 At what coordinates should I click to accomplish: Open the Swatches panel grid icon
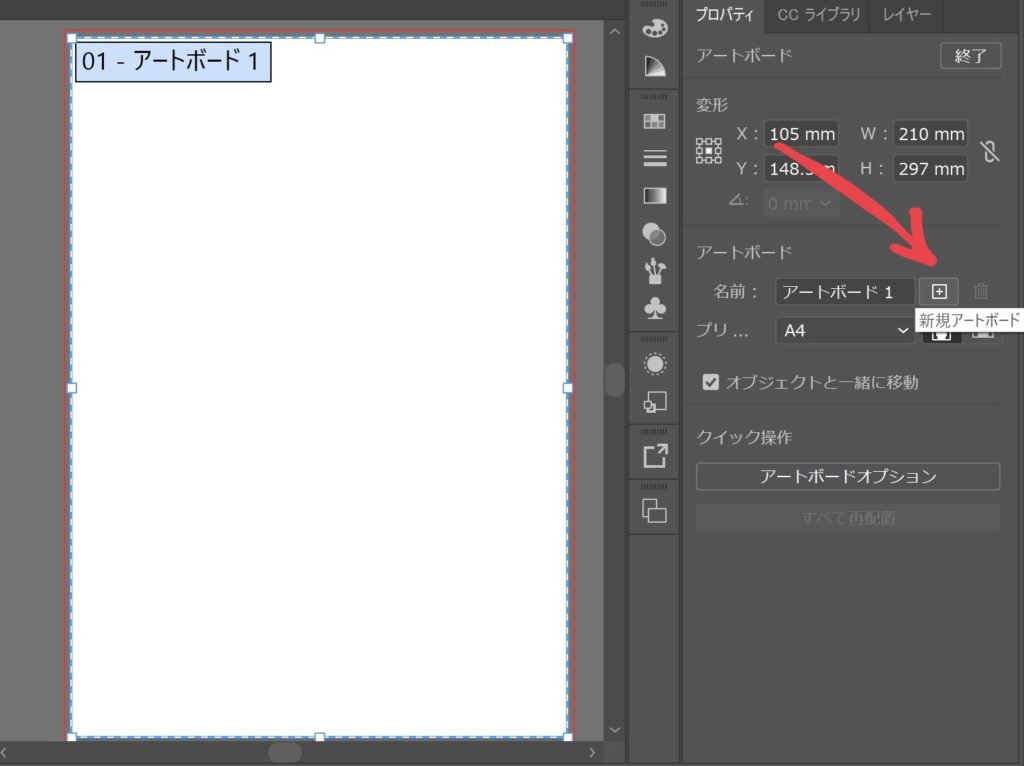(655, 121)
